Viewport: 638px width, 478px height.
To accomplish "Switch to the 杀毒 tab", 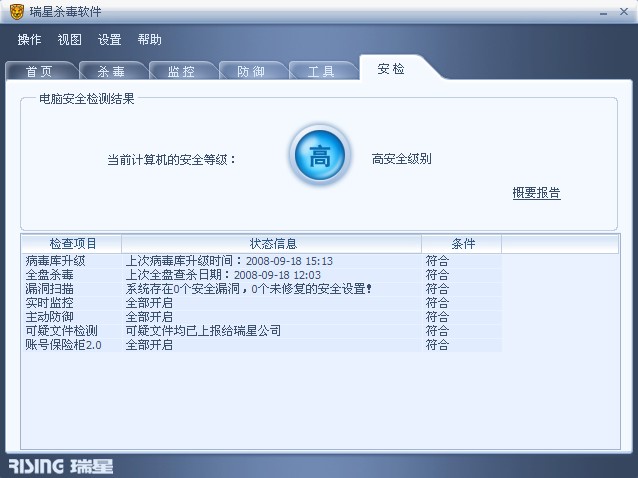I will pyautogui.click(x=111, y=71).
